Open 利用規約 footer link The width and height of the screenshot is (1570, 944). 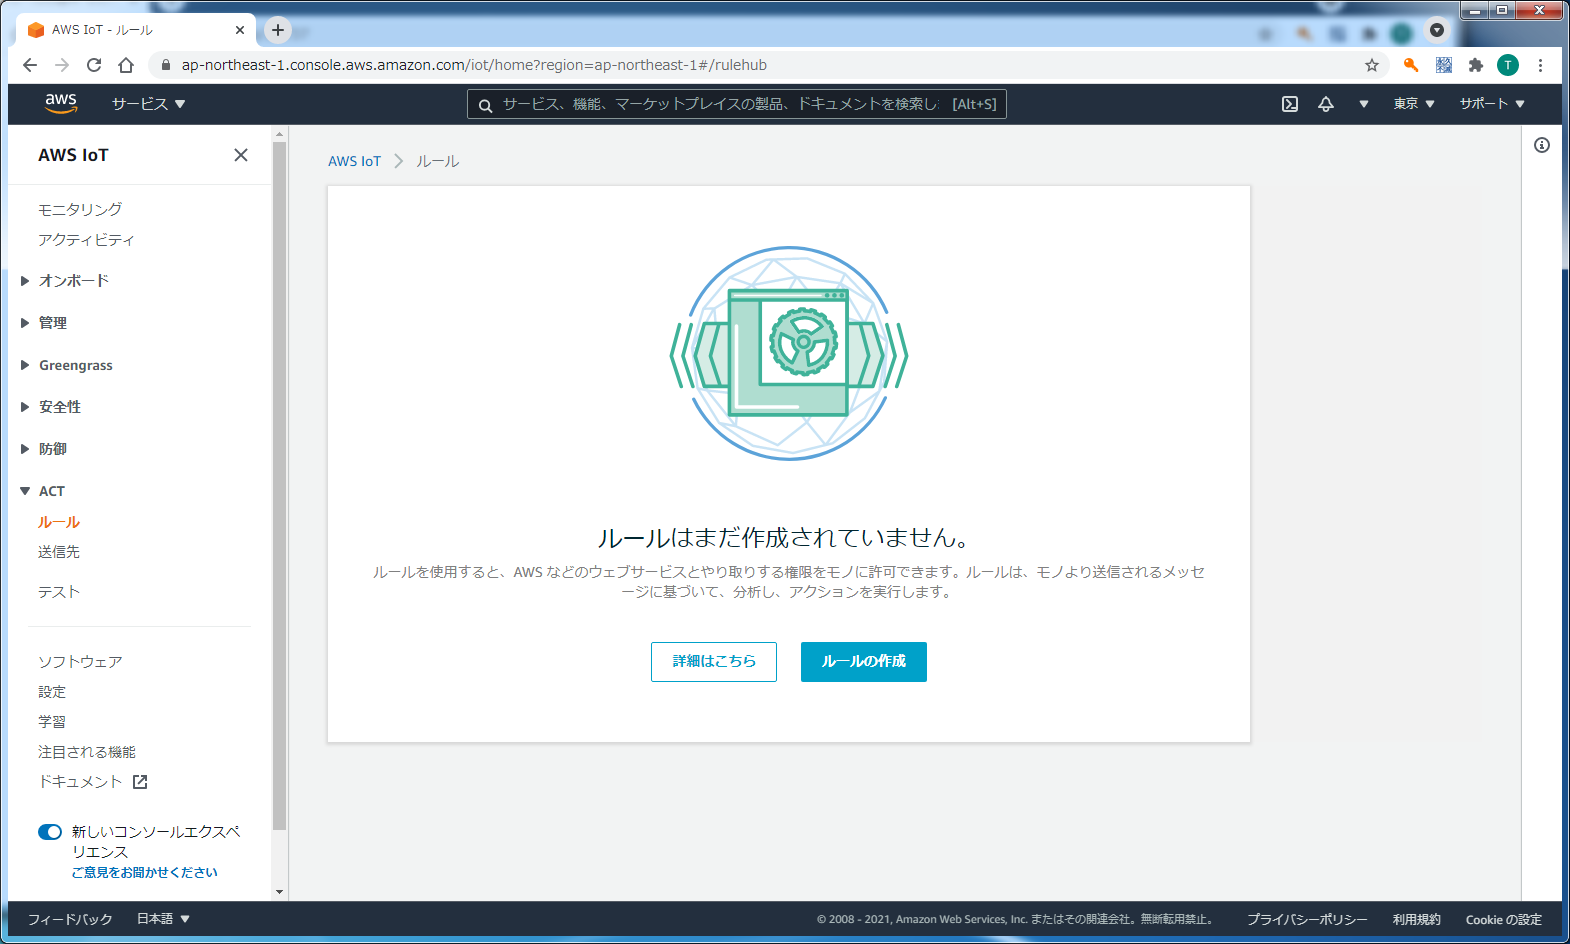coord(1417,920)
